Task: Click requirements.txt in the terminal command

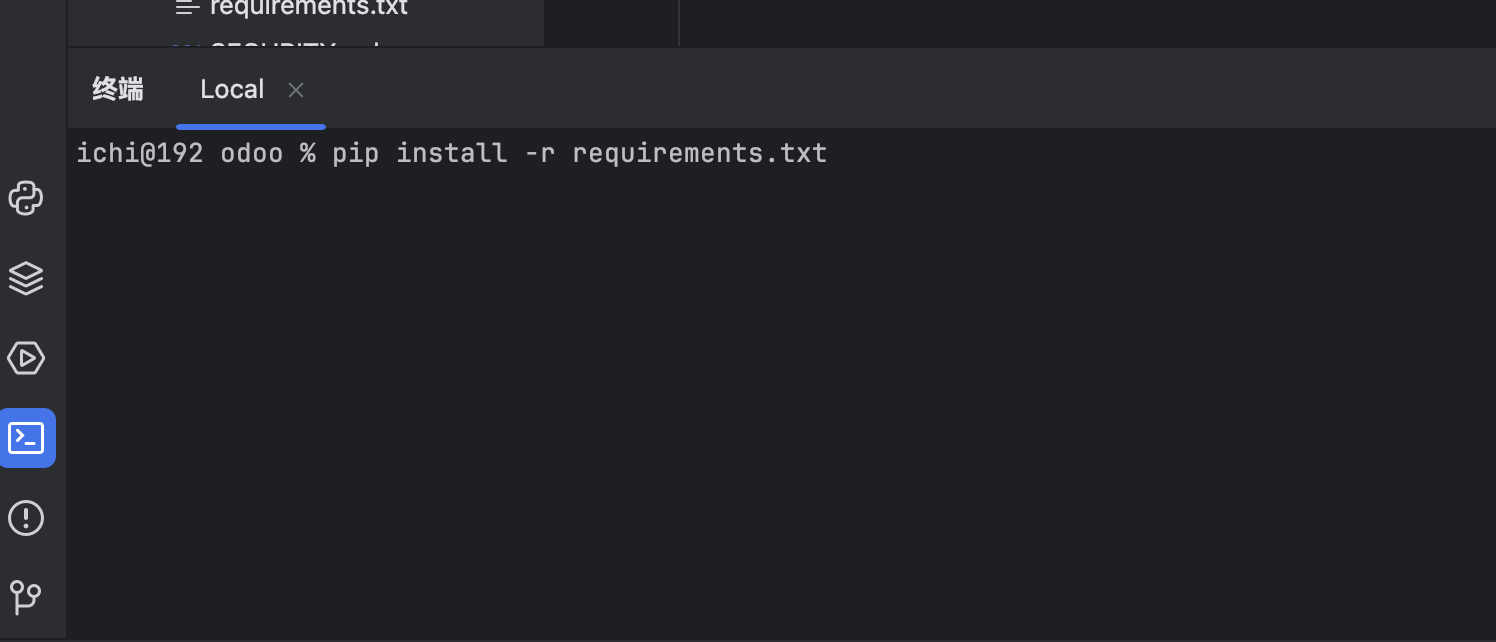Action: 700,153
